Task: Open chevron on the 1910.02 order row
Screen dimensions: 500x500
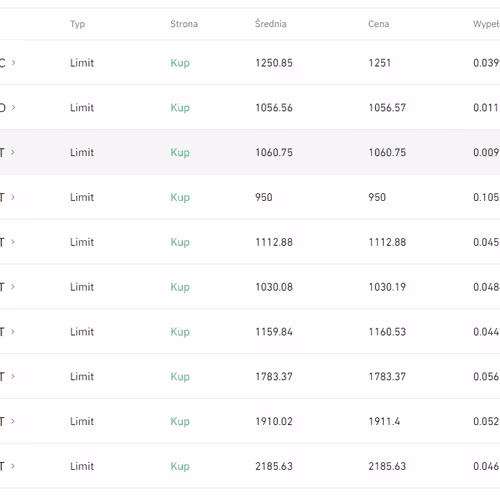Action: click(x=13, y=421)
